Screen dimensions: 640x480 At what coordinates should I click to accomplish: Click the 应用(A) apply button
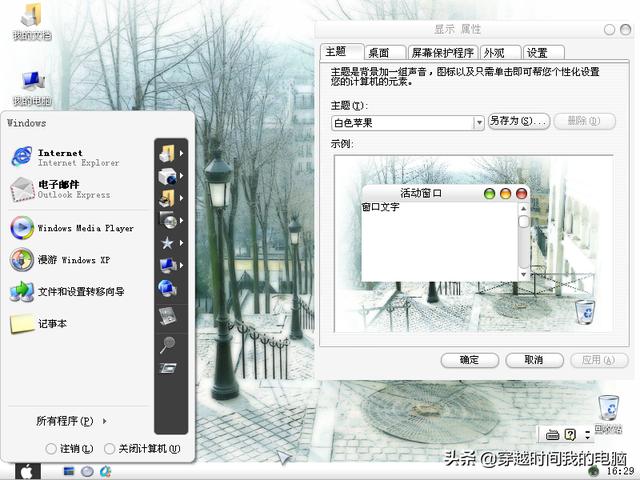click(x=599, y=360)
